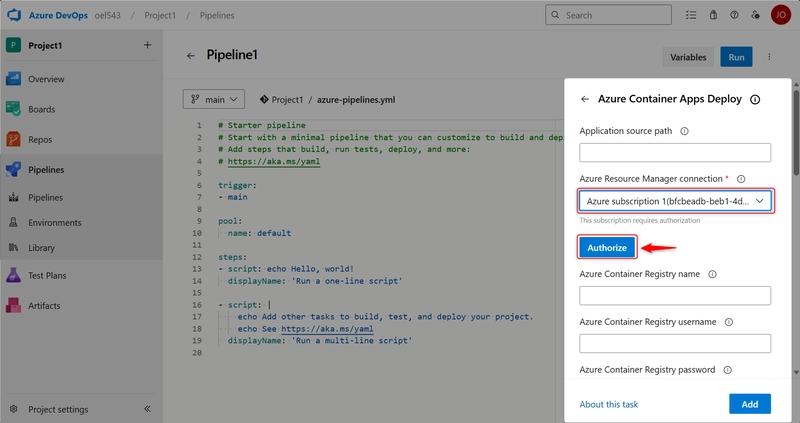800x423 pixels.
Task: Click the Azure Container Registry name field
Action: [675, 295]
